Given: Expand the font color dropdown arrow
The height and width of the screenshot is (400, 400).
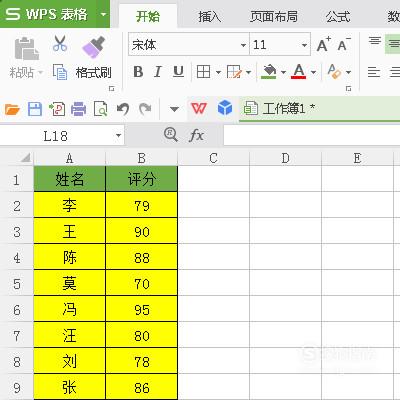Looking at the screenshot, I should tap(313, 72).
